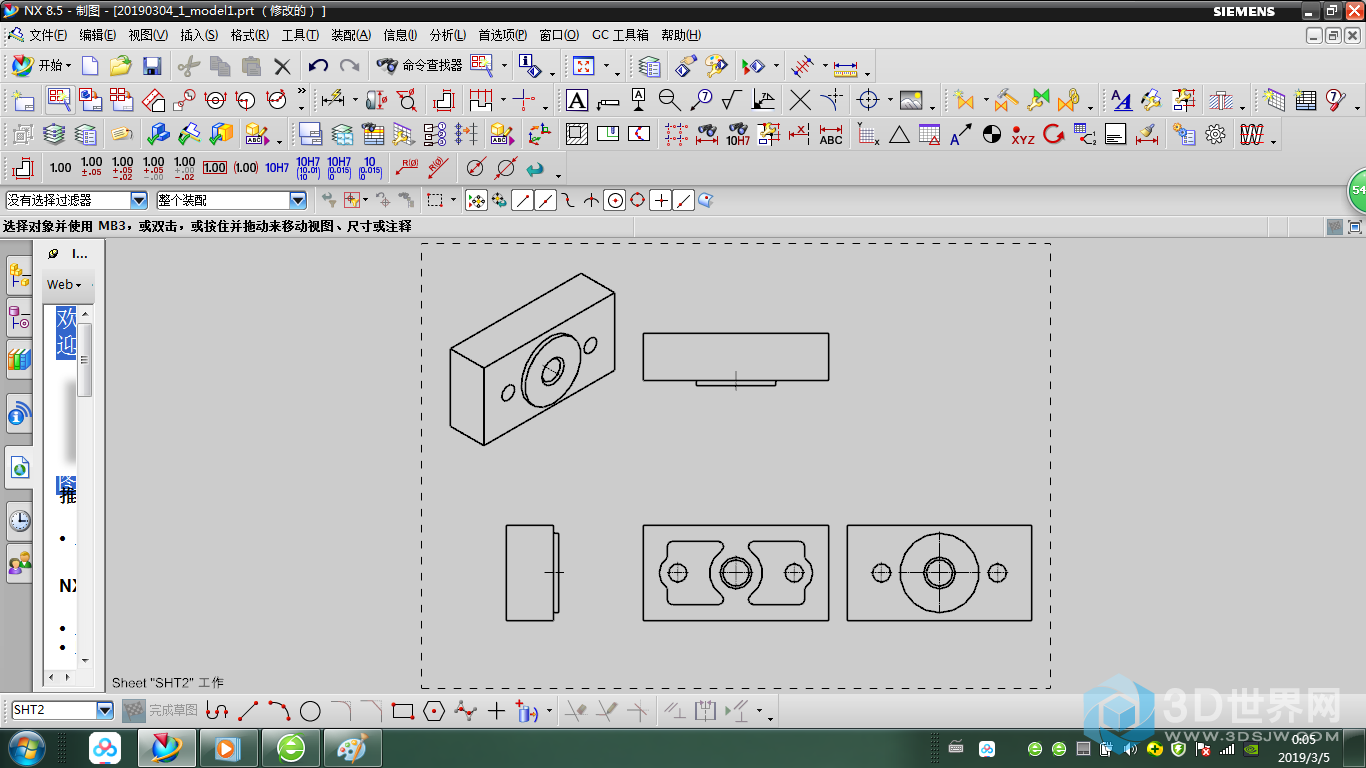Open the 插入(S) menu
Screen dimensions: 1366x768
coord(199,35)
